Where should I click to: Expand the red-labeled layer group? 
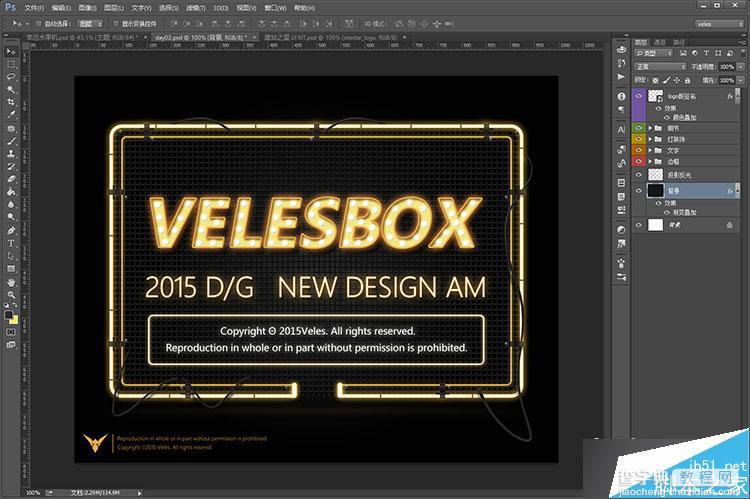(650, 162)
